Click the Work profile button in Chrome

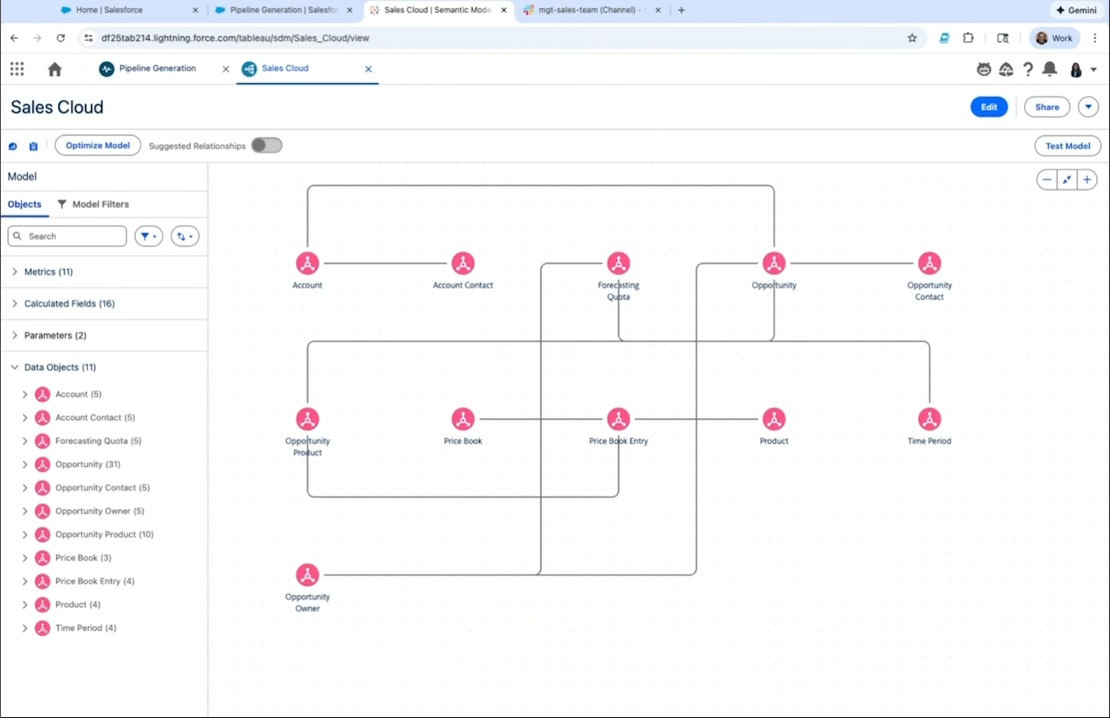(x=1055, y=38)
